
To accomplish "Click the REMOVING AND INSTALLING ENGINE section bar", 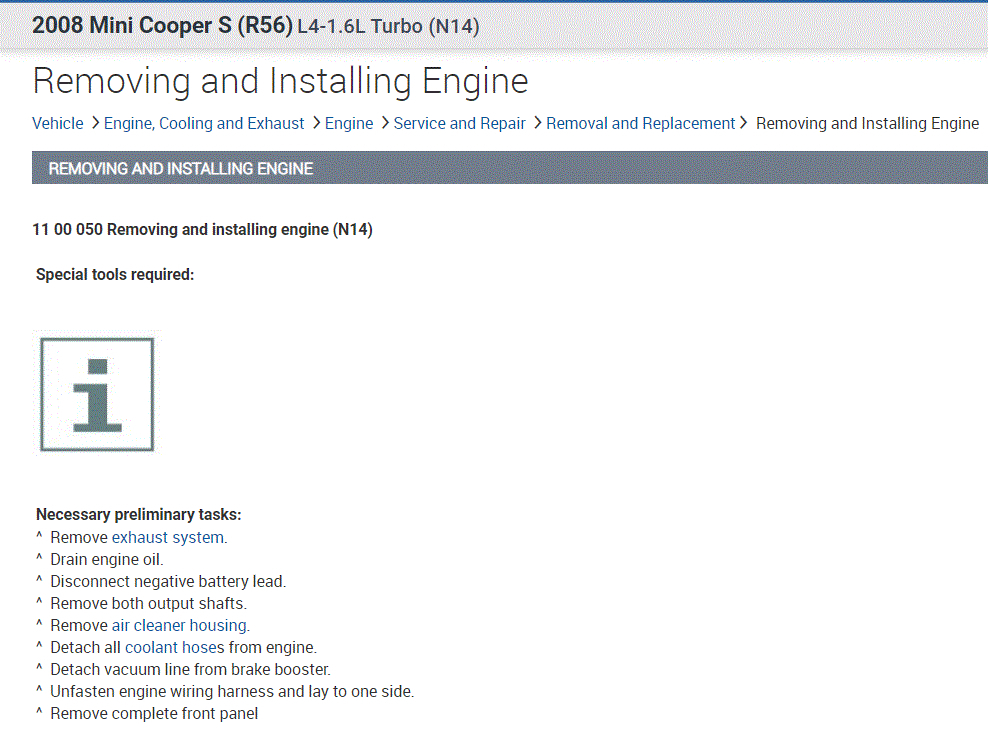I will click(x=510, y=168).
